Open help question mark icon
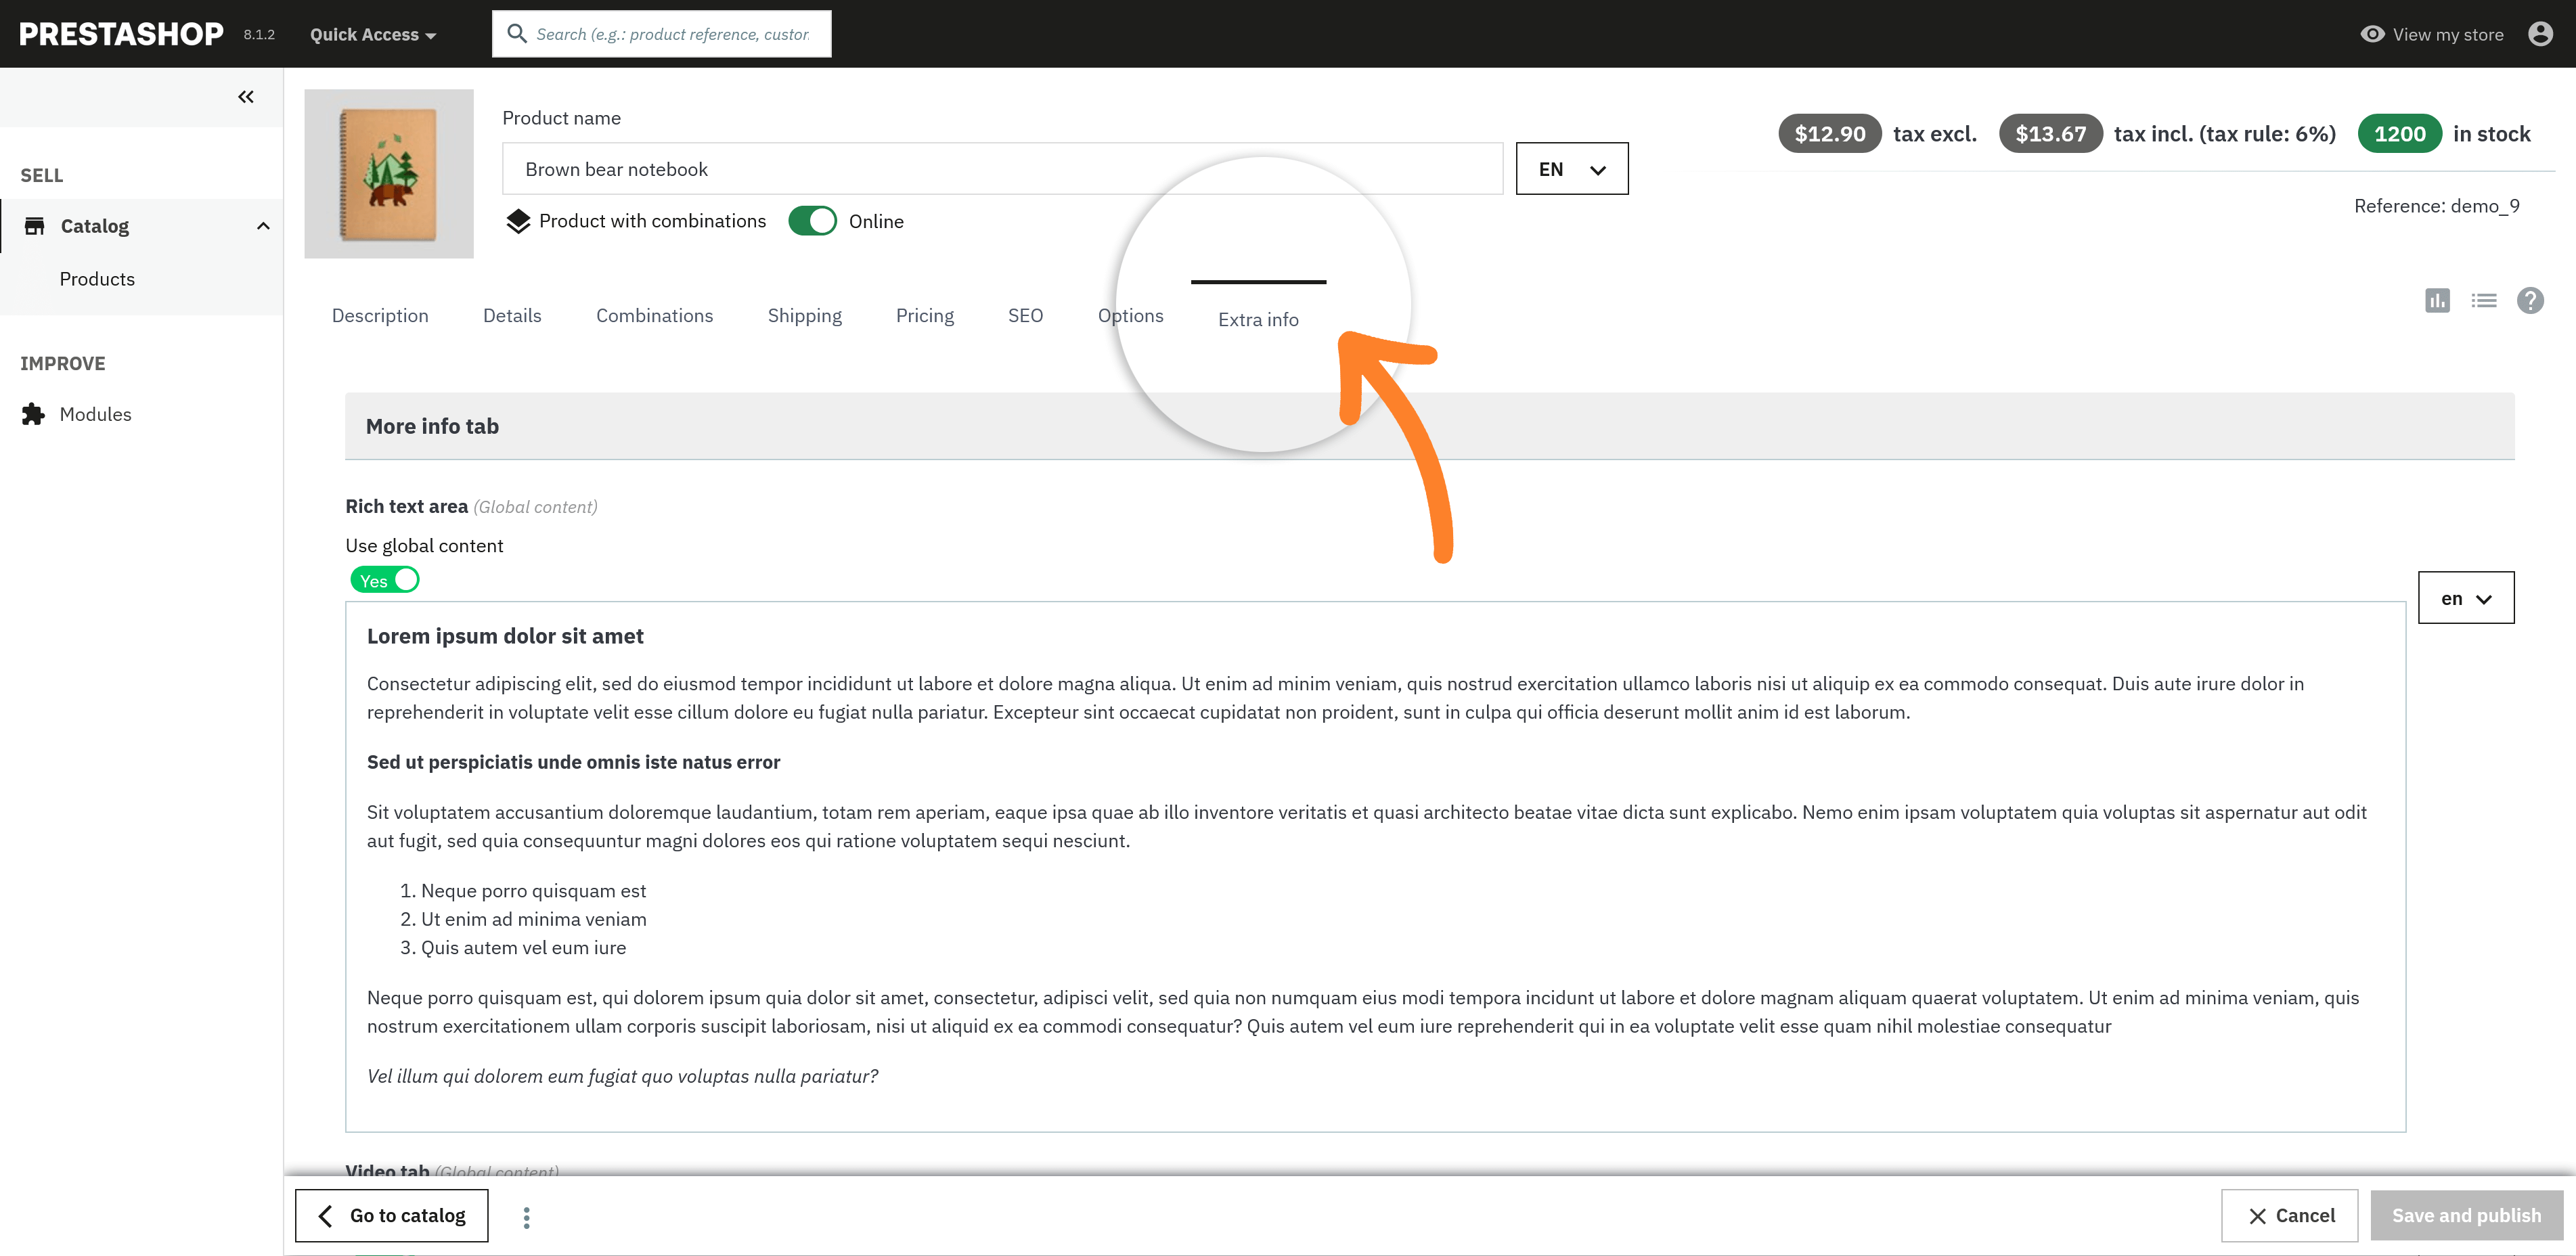 [x=2530, y=300]
